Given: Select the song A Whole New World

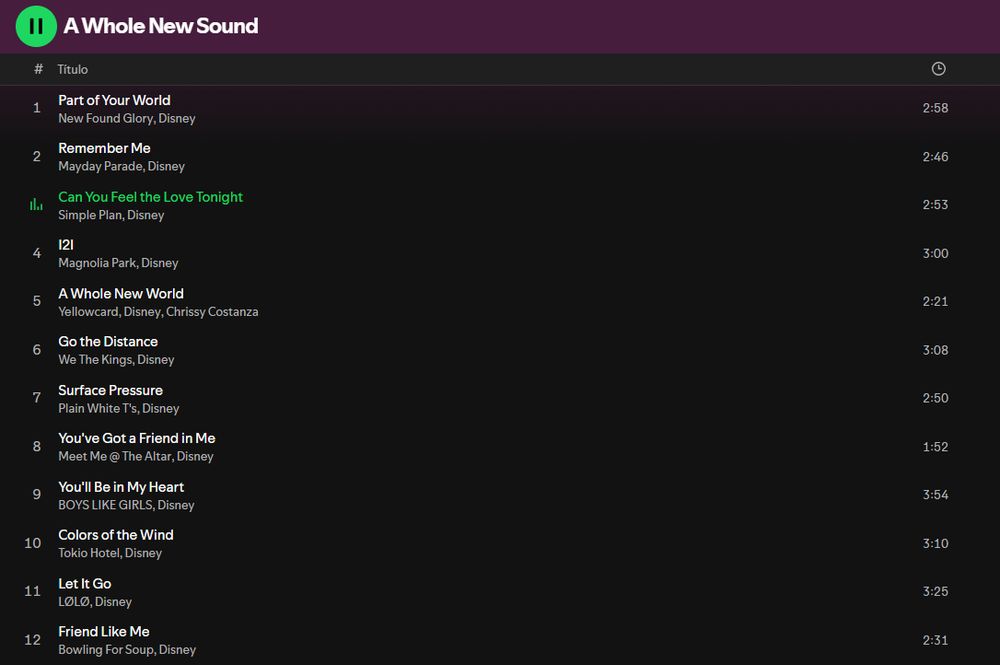Looking at the screenshot, I should (x=121, y=293).
